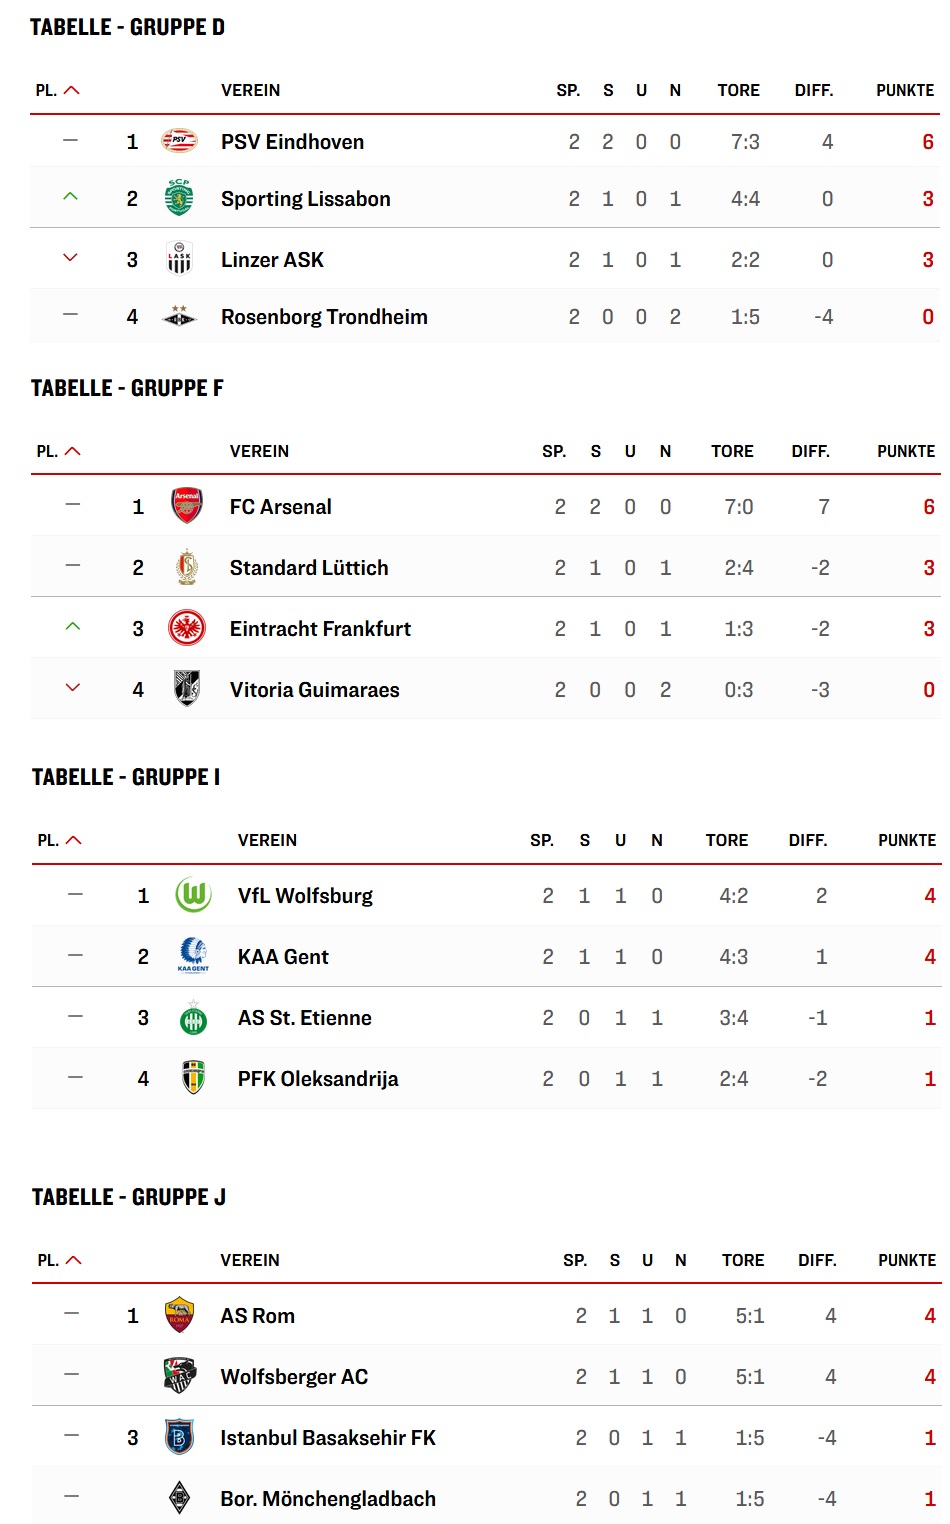The image size is (950, 1524).
Task: Open the Wolfsberger AC team link
Action: tap(294, 1377)
